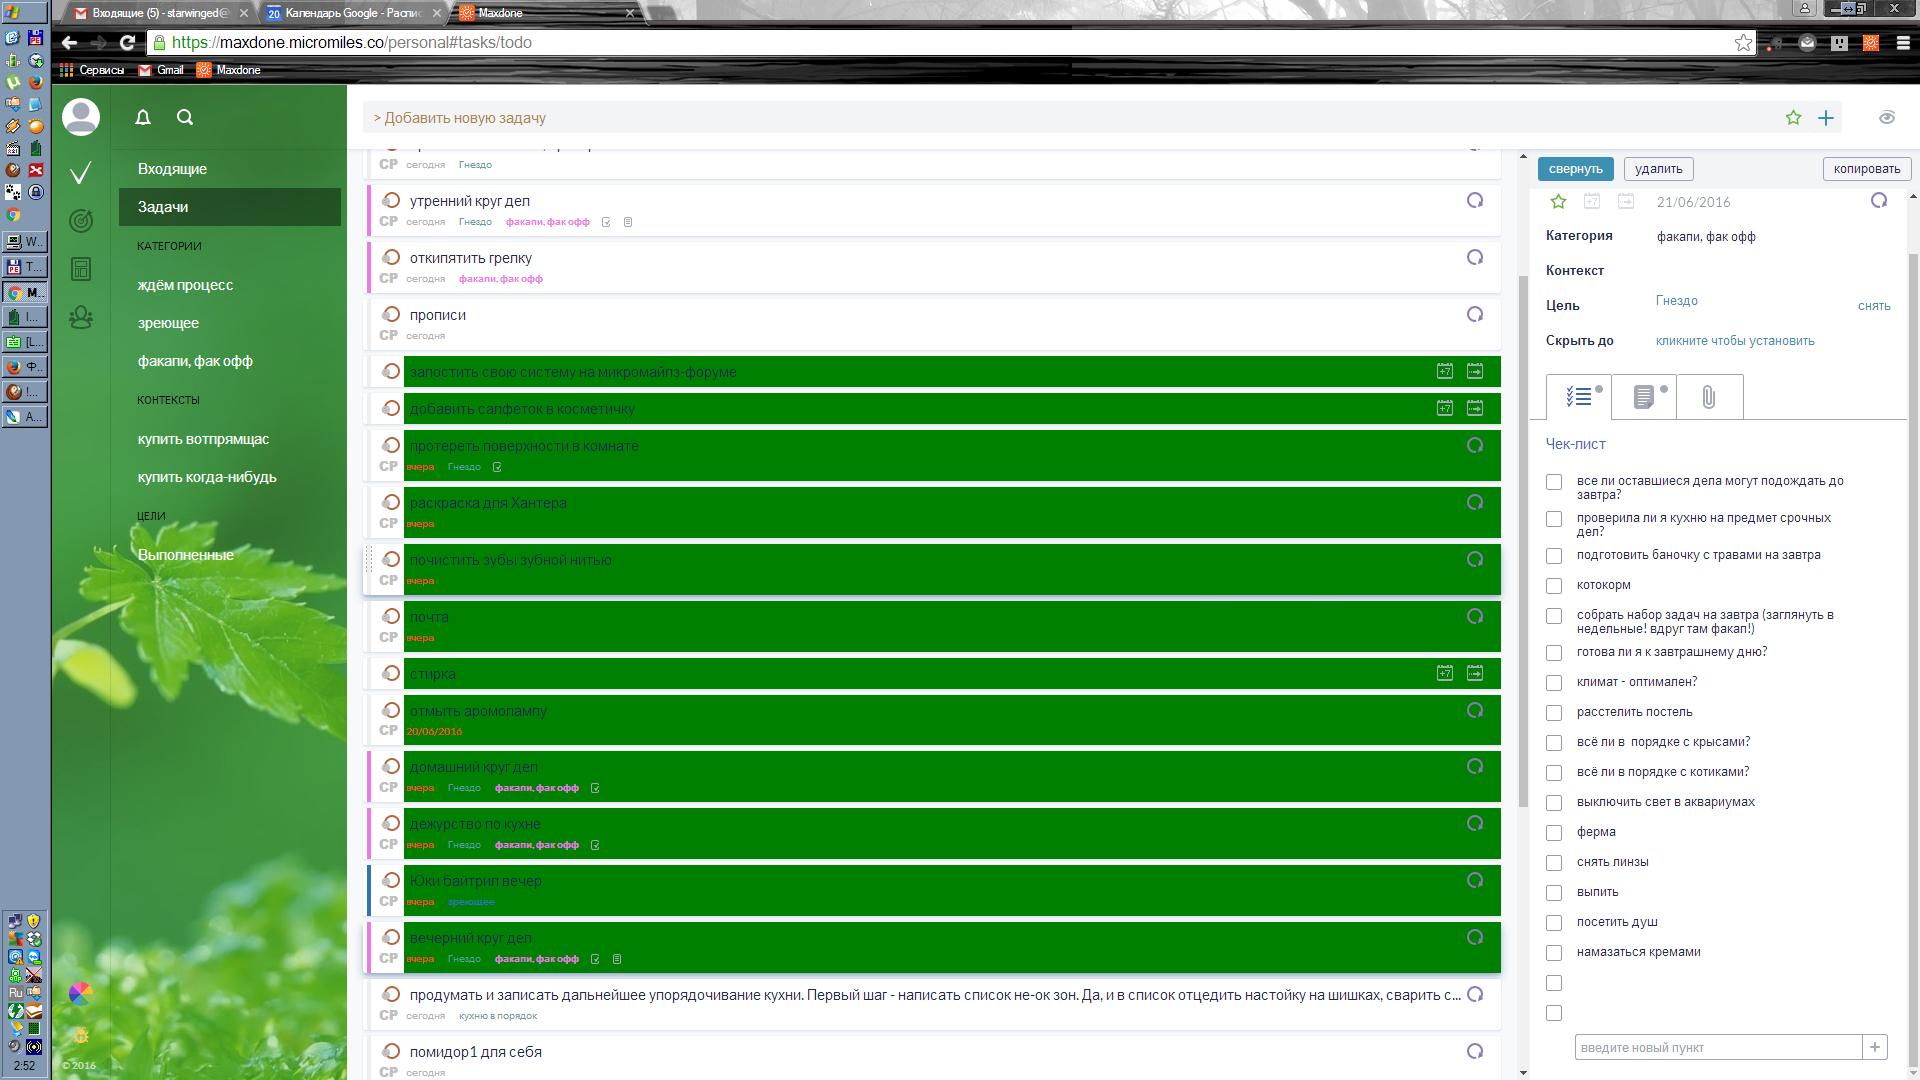This screenshot has height=1080, width=1920.
Task: Toggle the eye visibility icon
Action: pyautogui.click(x=1887, y=118)
